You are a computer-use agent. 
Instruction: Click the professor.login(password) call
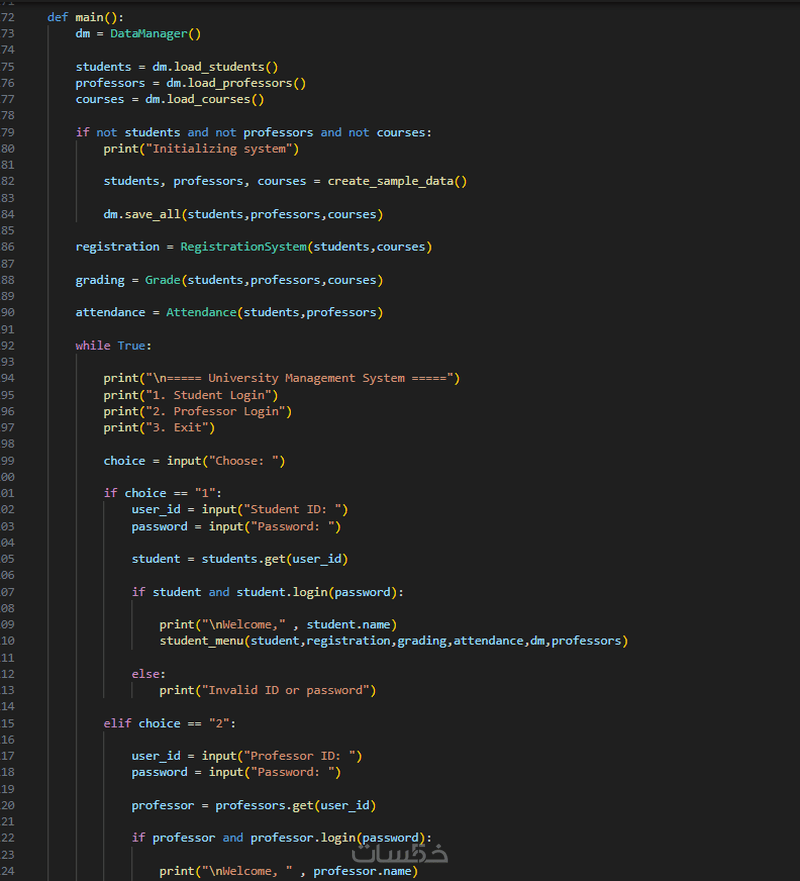[338, 838]
